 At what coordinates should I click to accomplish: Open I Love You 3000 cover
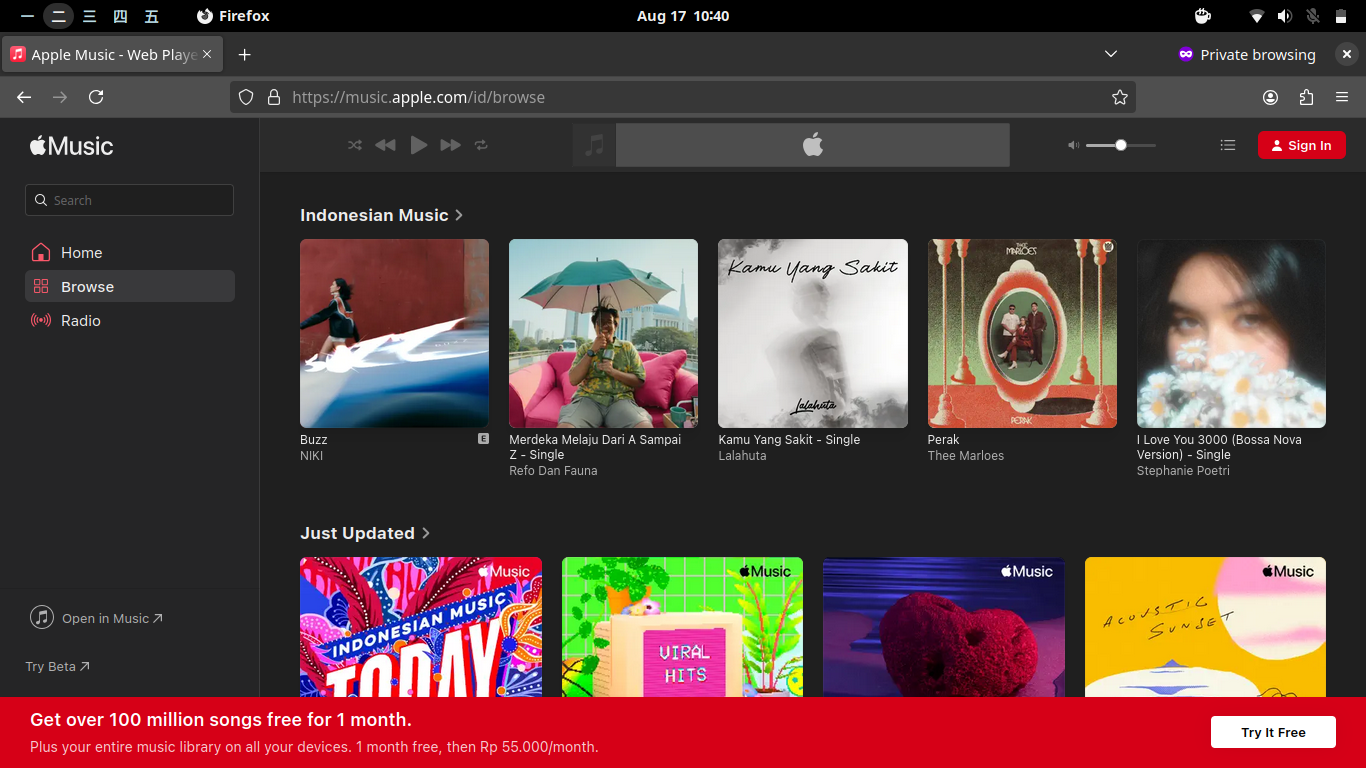pos(1231,333)
